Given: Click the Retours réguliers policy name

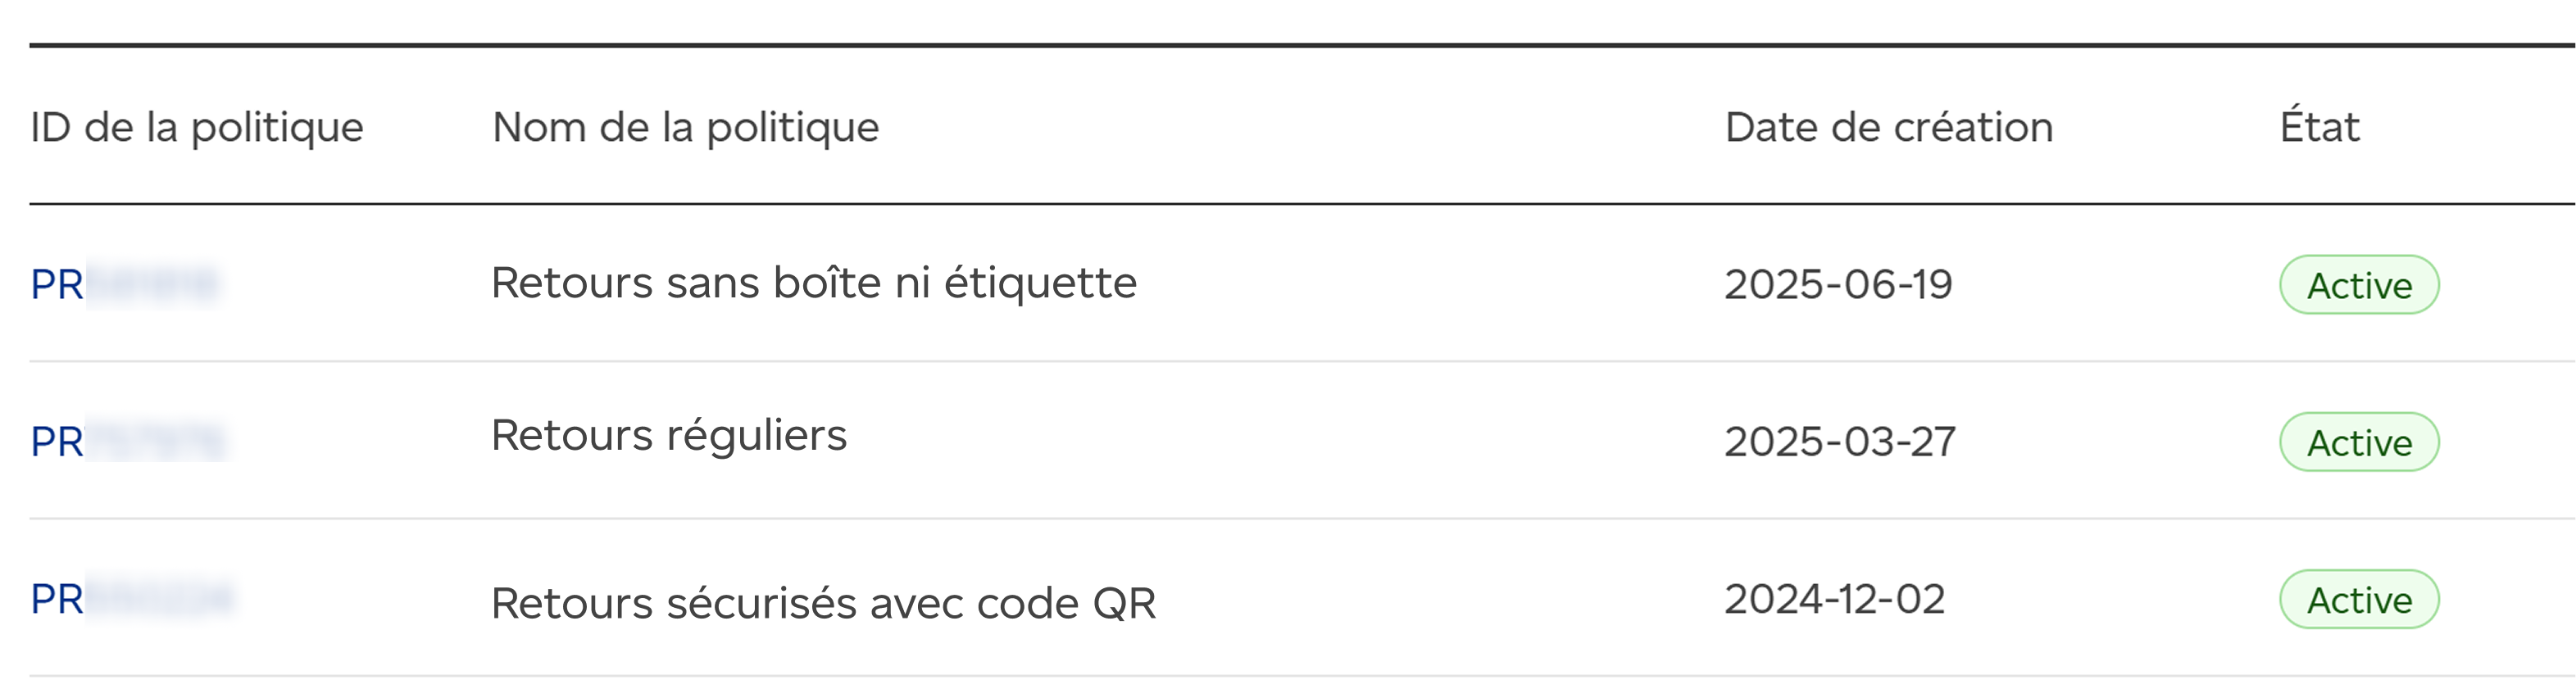Looking at the screenshot, I should point(668,436).
